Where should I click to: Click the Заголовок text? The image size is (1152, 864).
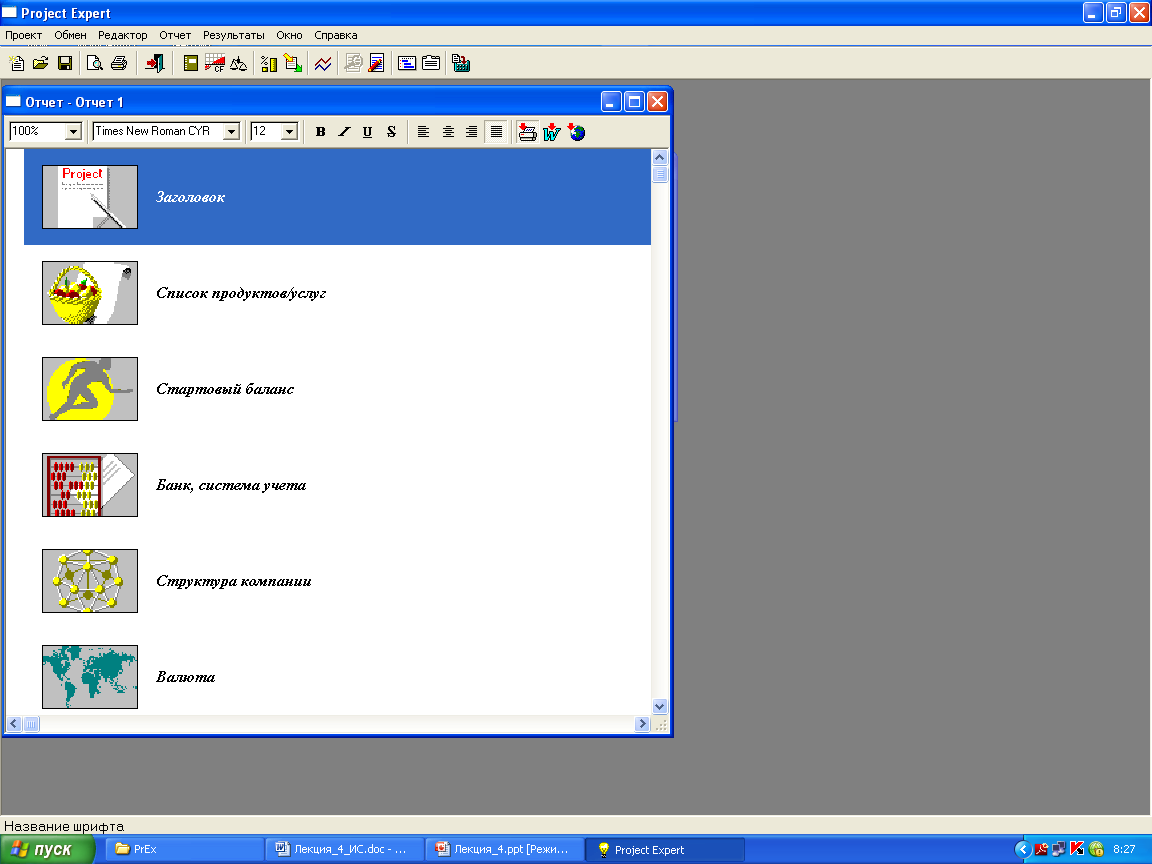(x=190, y=197)
